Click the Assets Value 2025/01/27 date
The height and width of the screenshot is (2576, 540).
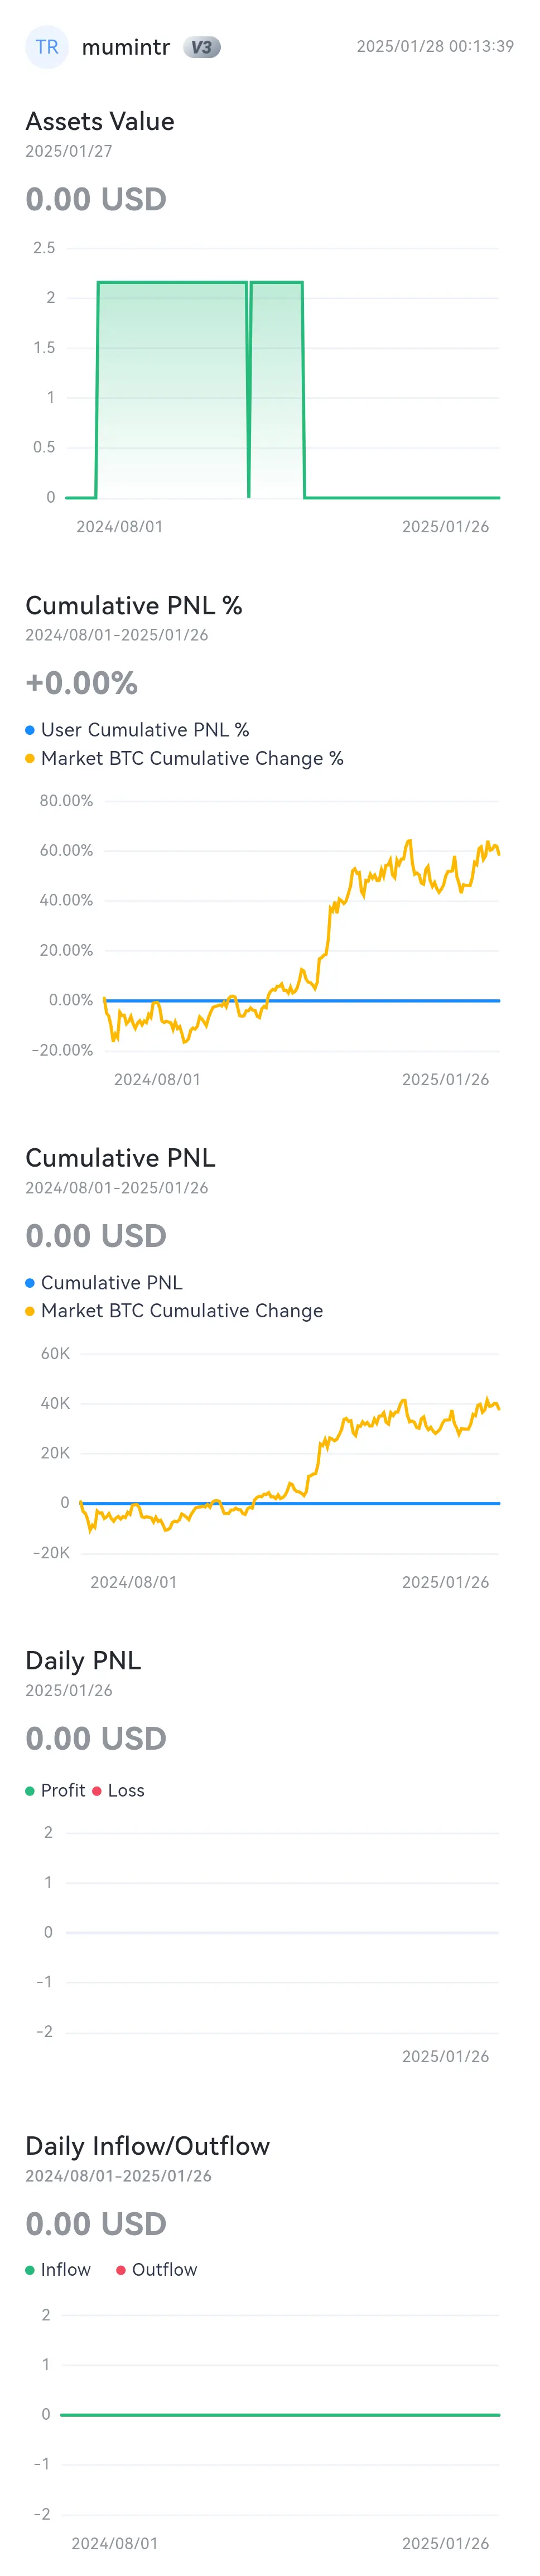69,151
